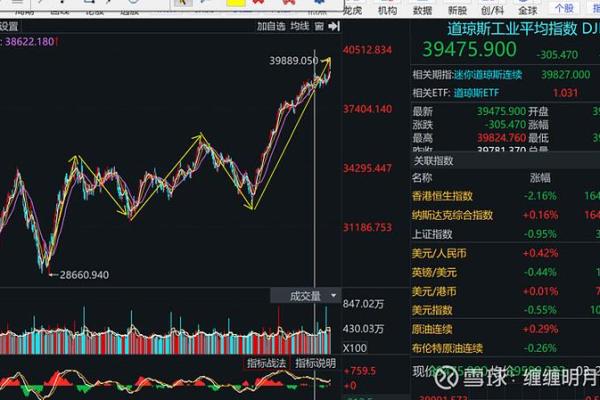The width and height of the screenshot is (600, 400).
Task: Click the ETF price 1.031
Action: 565,93
